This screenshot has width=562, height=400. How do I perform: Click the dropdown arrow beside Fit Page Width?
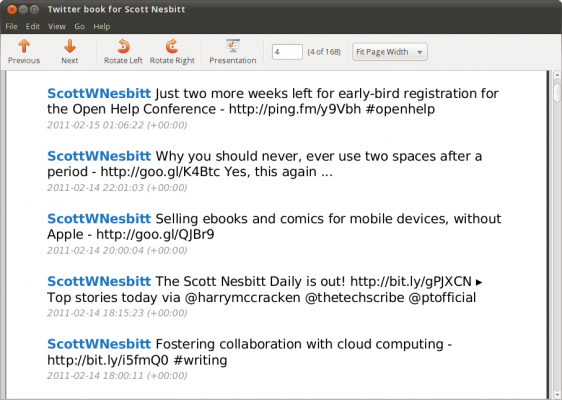(x=419, y=52)
